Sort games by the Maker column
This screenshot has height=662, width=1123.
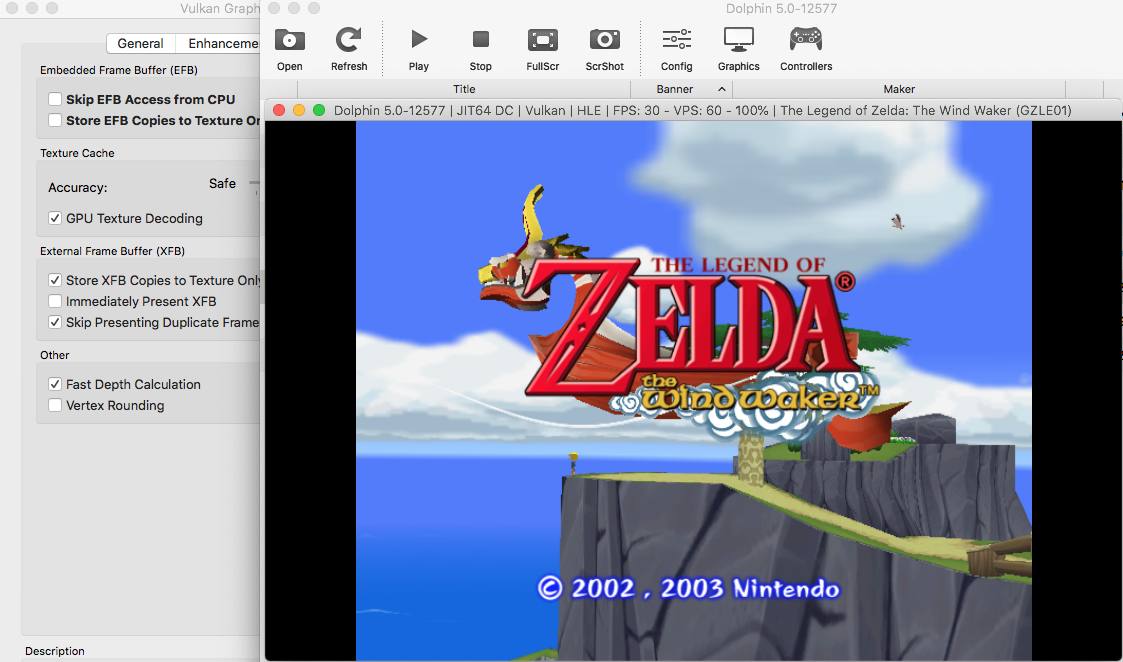click(x=898, y=88)
